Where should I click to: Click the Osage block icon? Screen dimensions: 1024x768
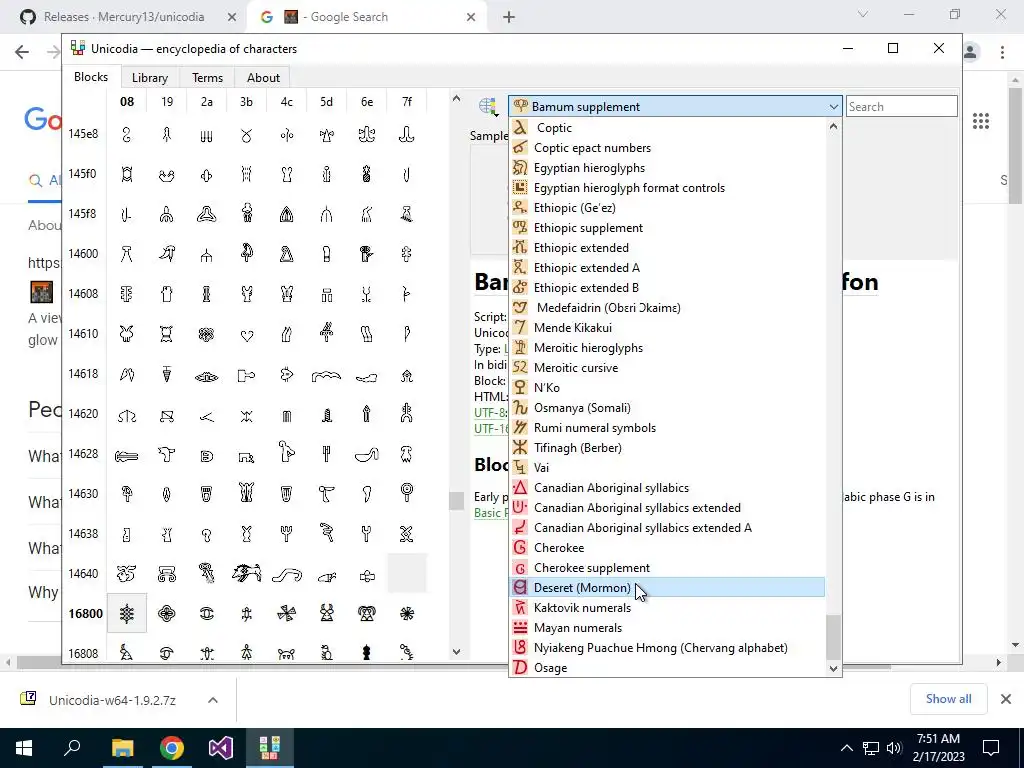pyautogui.click(x=520, y=667)
